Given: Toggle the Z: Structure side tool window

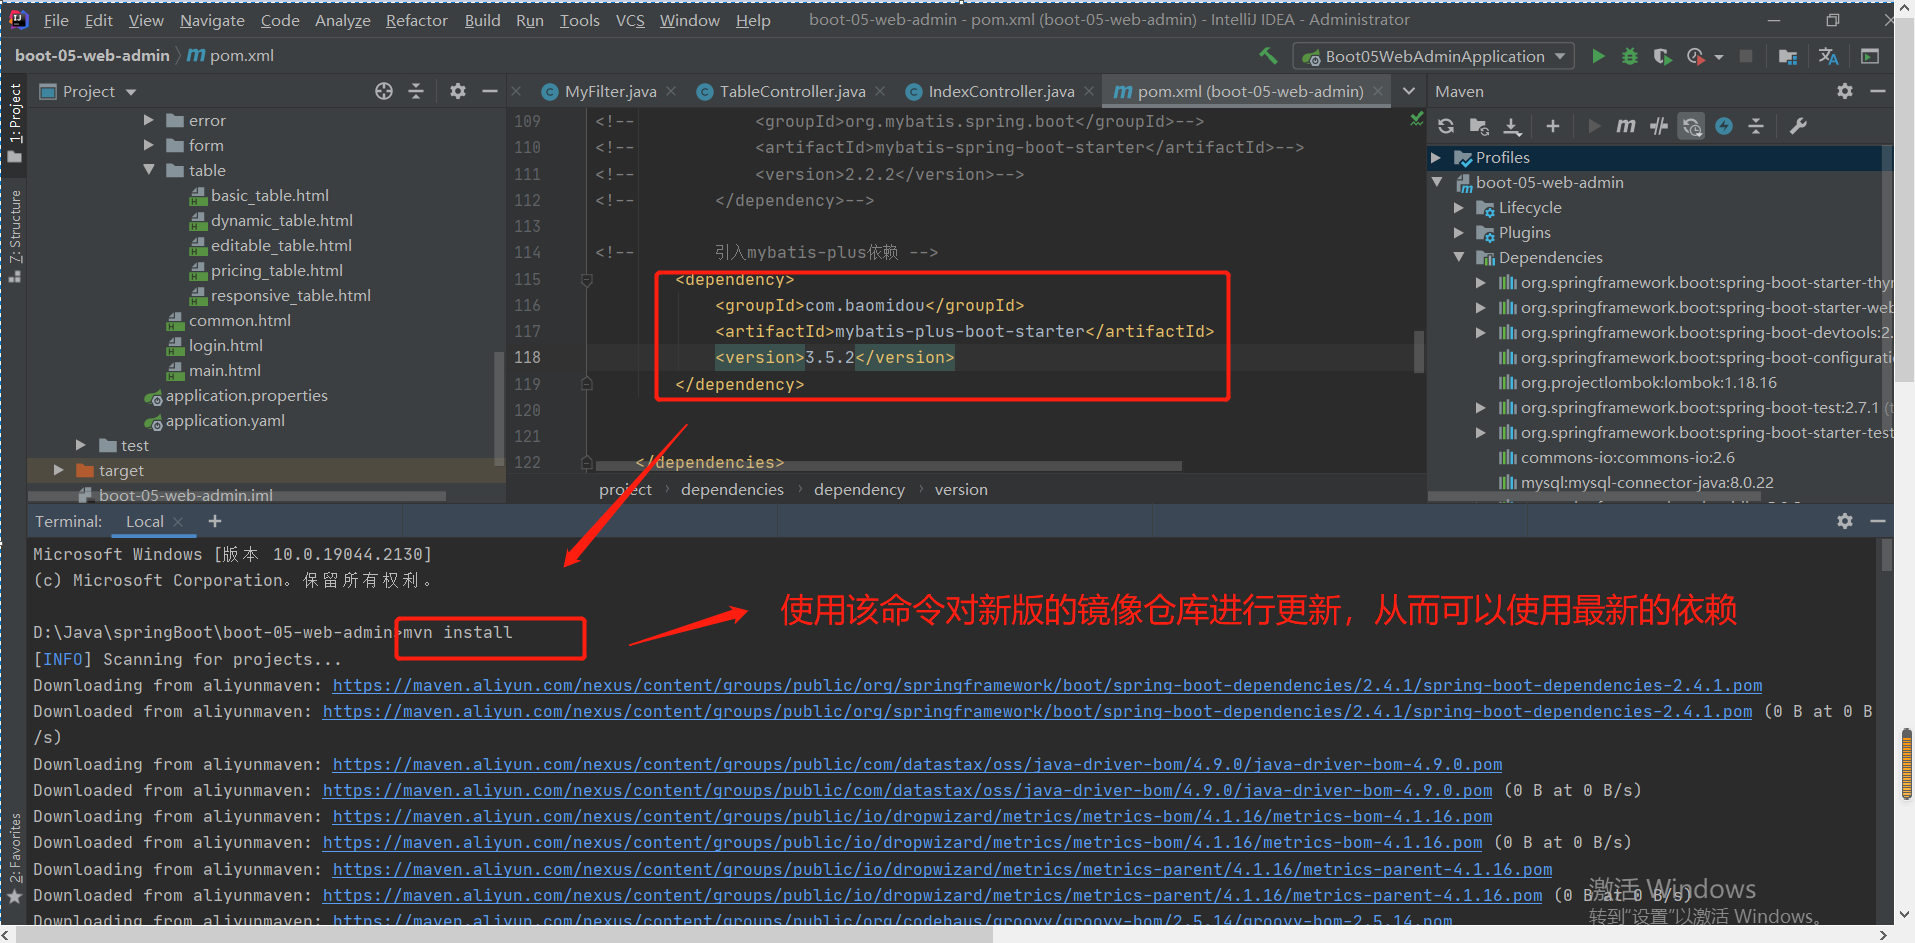Looking at the screenshot, I should point(15,235).
